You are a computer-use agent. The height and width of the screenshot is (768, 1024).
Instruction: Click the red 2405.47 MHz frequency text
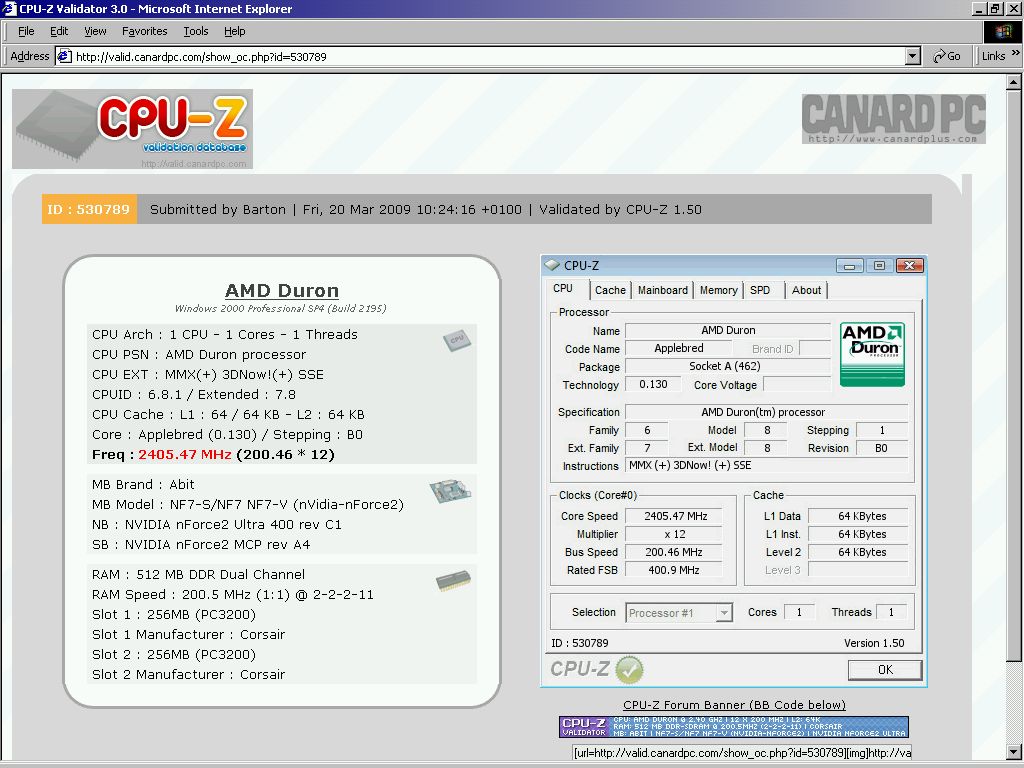pos(185,455)
